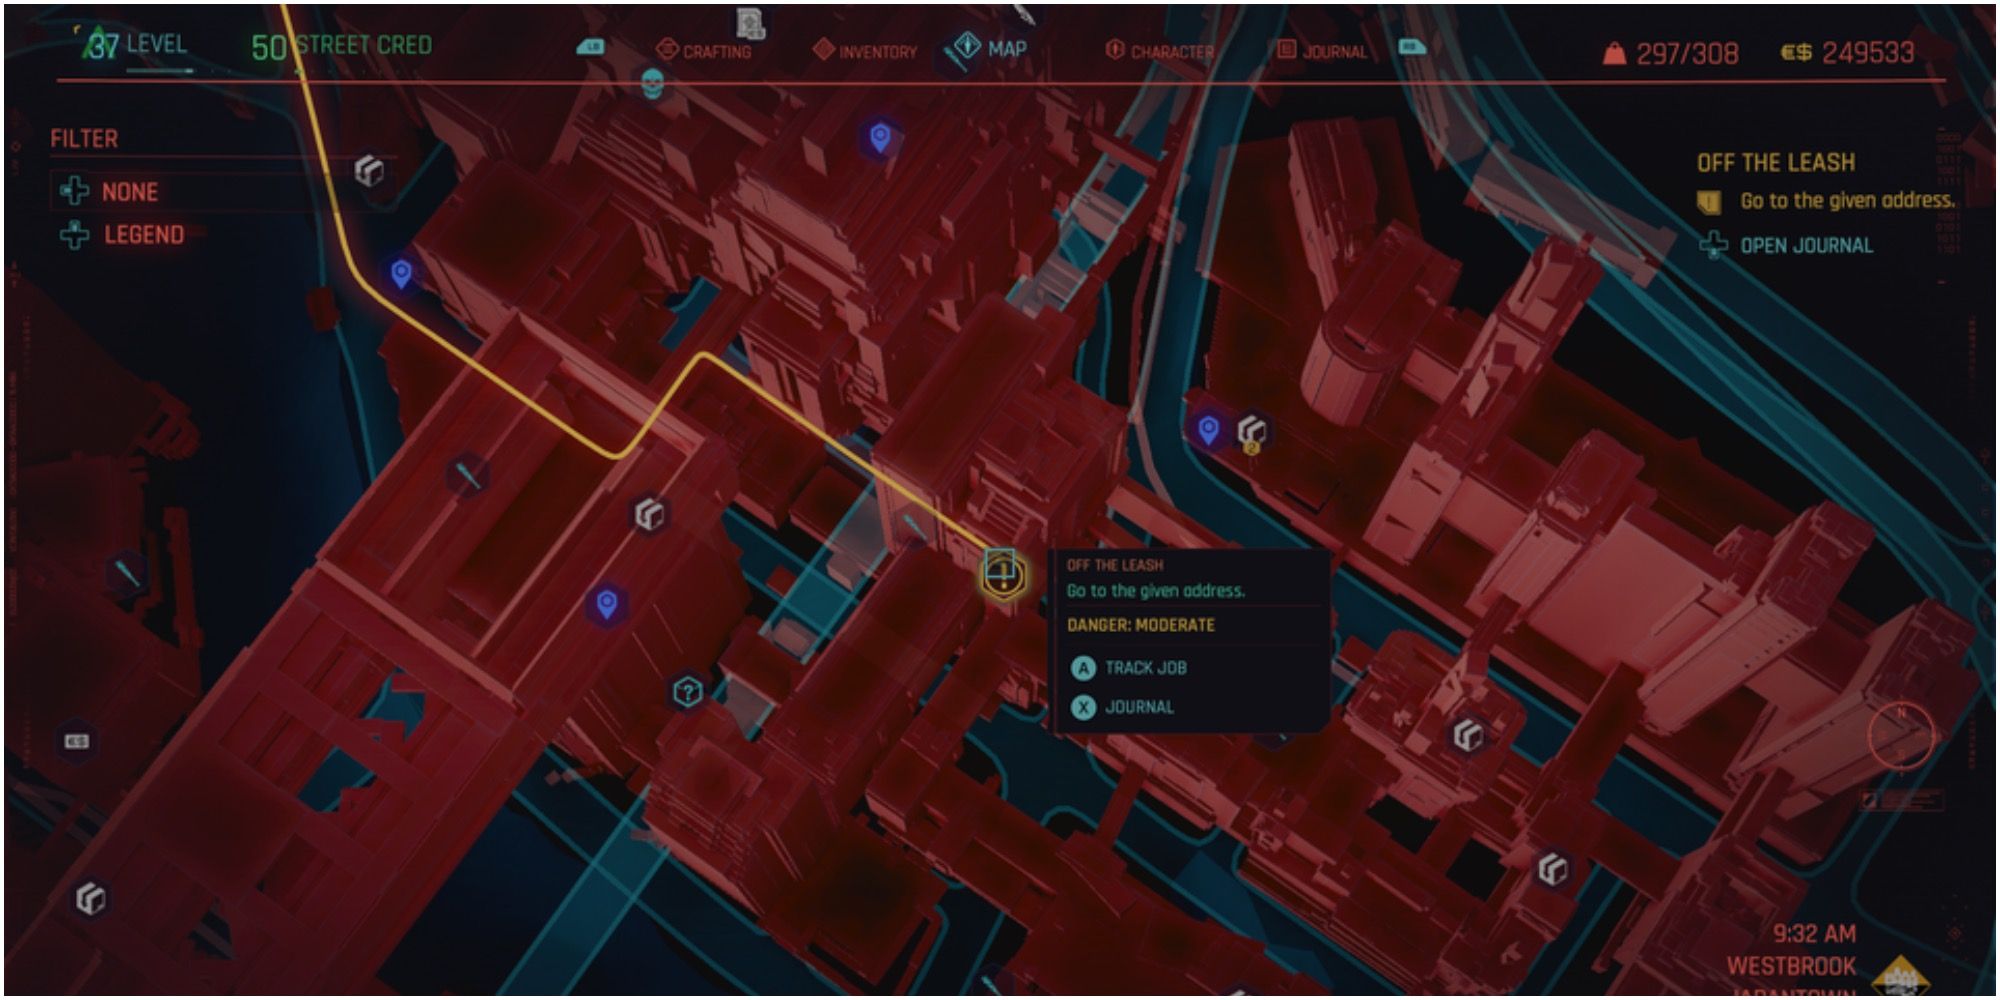Click the cube icon beside the NONE filter

pos(369,171)
